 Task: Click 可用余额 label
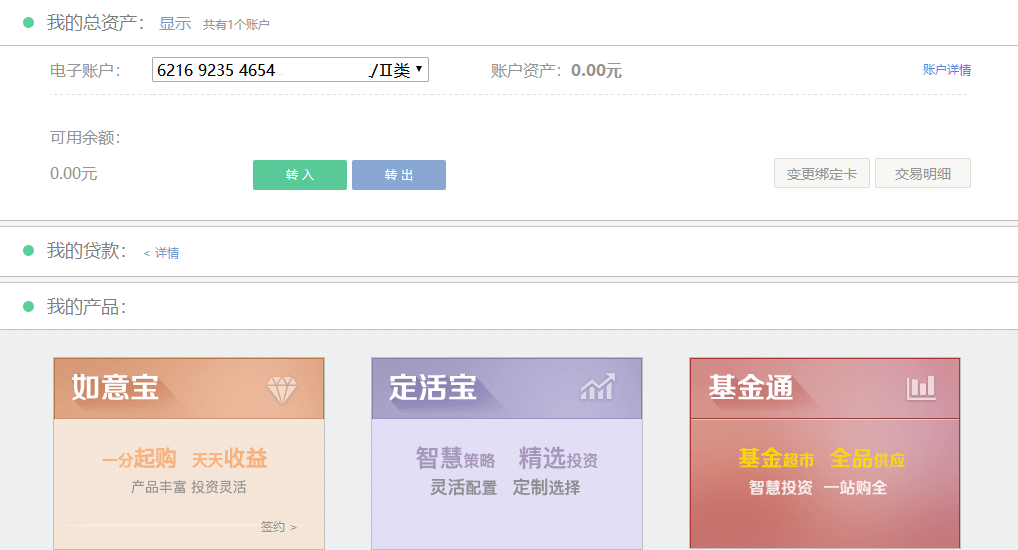85,138
